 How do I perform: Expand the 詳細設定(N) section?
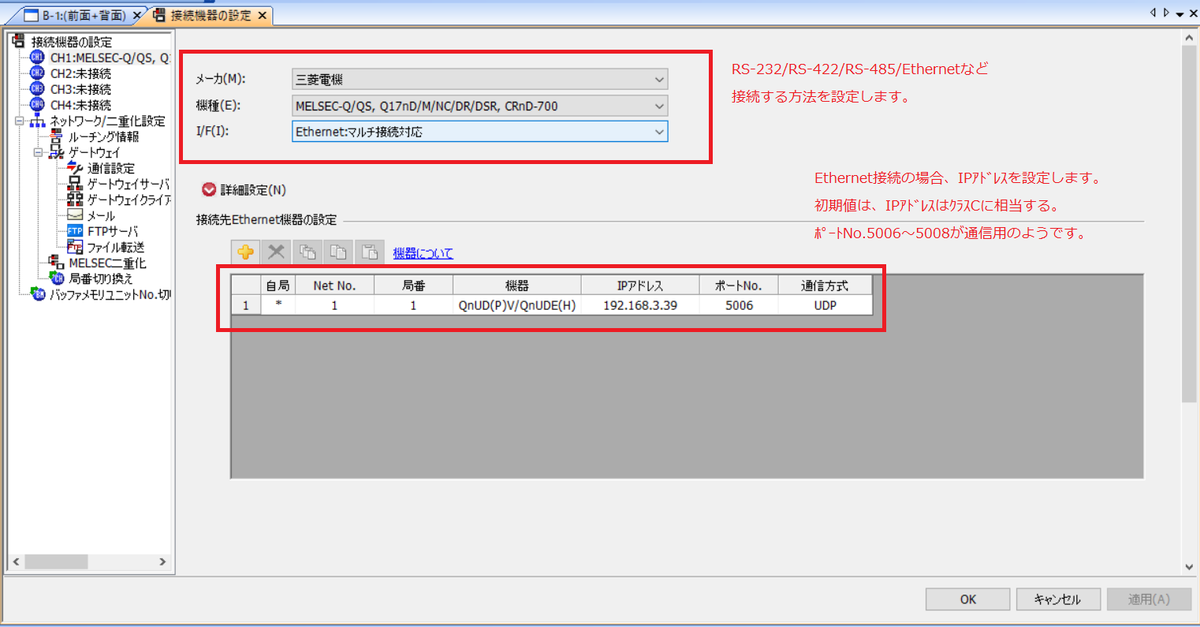click(x=209, y=190)
